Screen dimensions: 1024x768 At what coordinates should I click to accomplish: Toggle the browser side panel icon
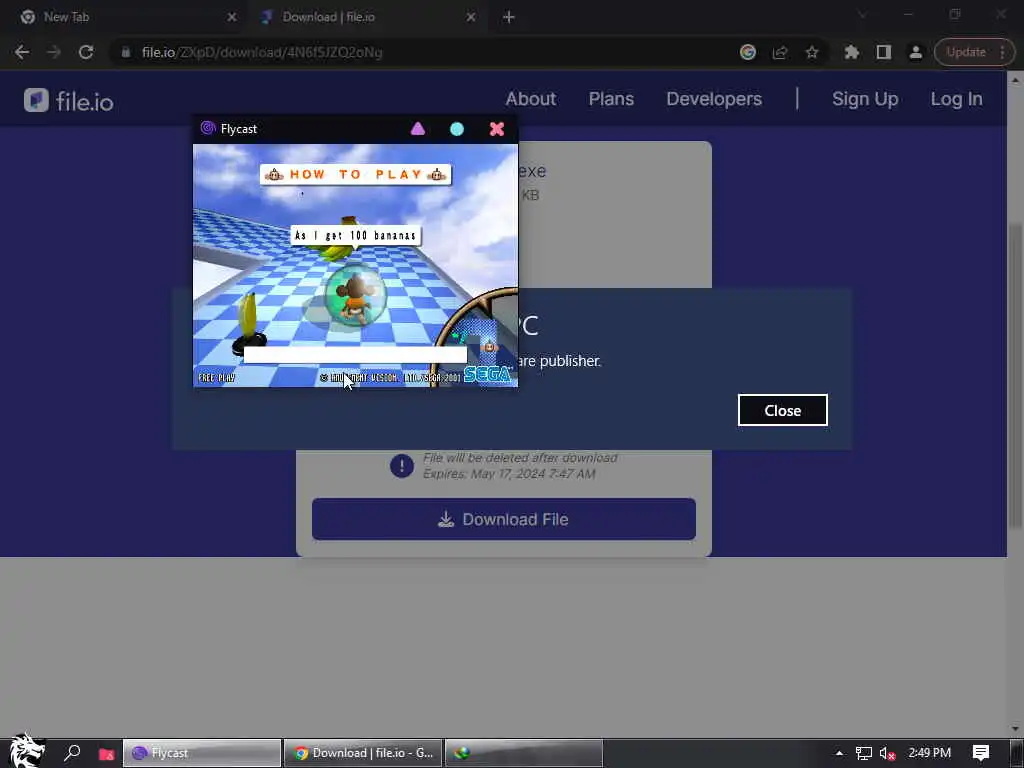[x=884, y=52]
